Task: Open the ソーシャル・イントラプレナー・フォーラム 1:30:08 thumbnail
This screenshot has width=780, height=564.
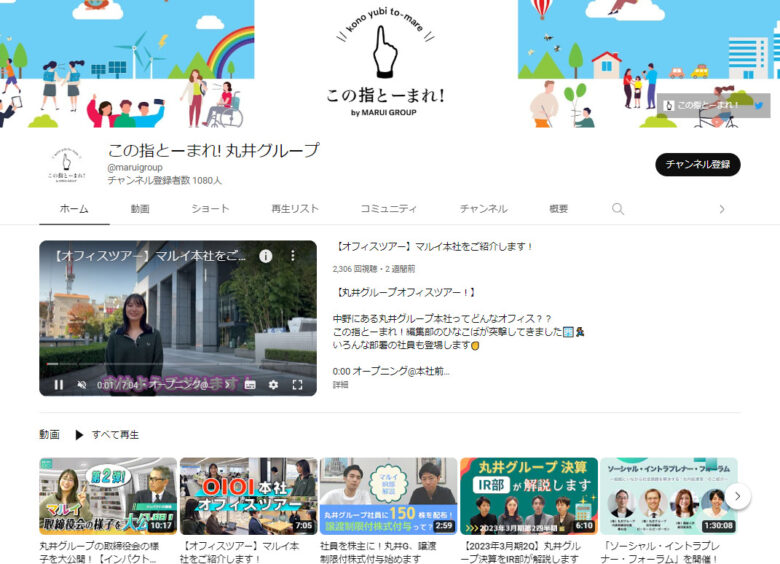Action: [x=669, y=496]
